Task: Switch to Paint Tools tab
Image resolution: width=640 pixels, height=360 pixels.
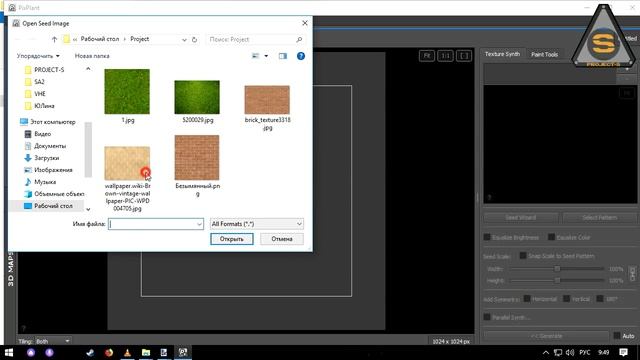Action: tap(544, 54)
